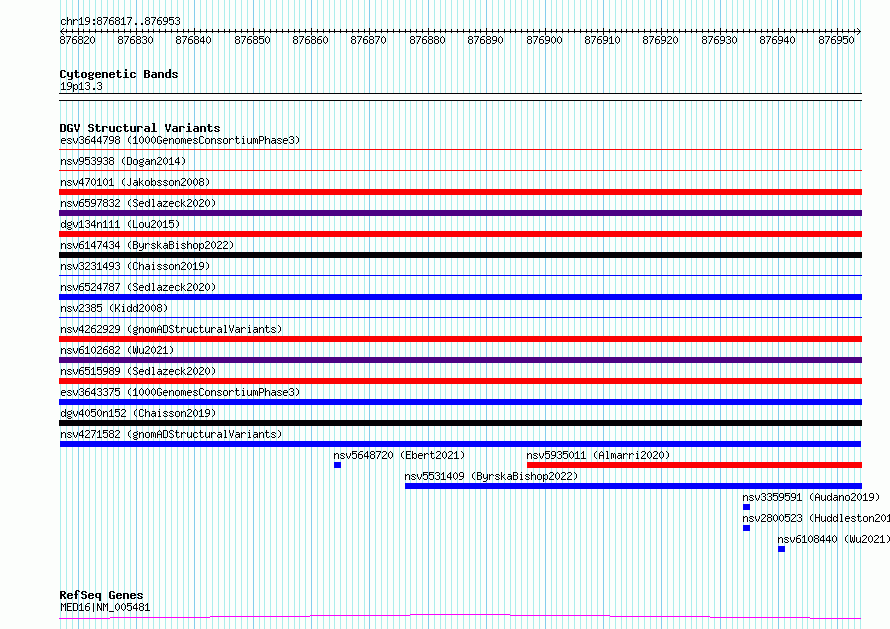Click the small nsv5648720 Ebert2021 variant marker

[x=337, y=465]
